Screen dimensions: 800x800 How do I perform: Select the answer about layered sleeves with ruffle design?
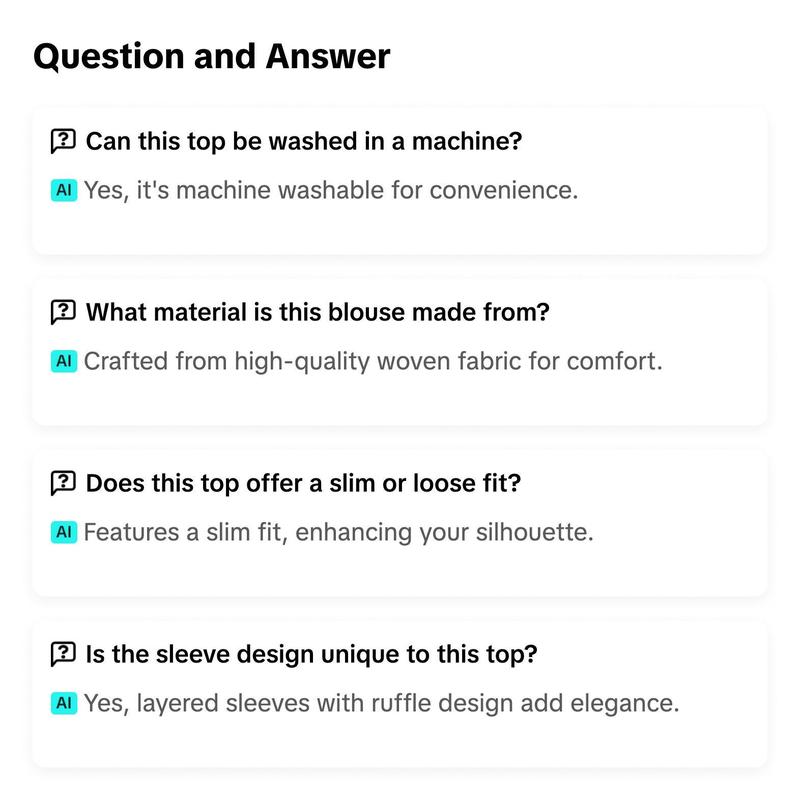point(381,703)
